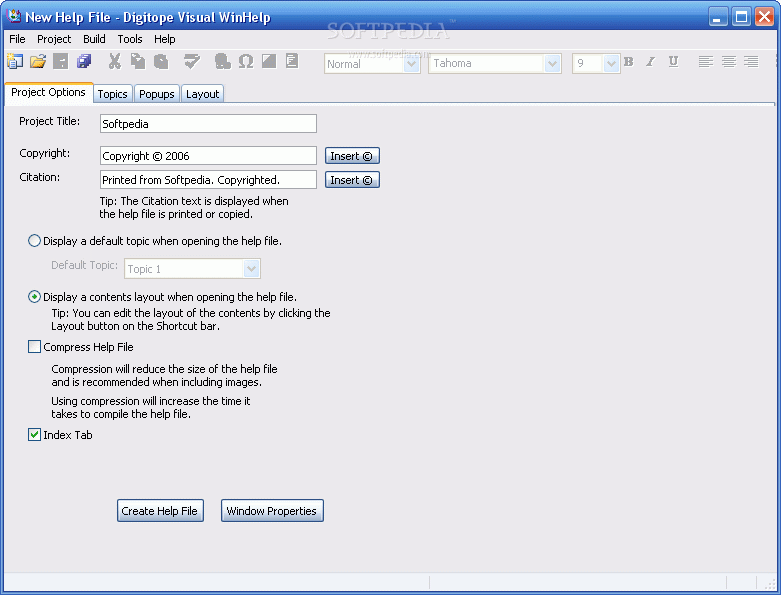The image size is (781, 595).
Task: Open the font size 9 dropdown
Action: (x=611, y=64)
